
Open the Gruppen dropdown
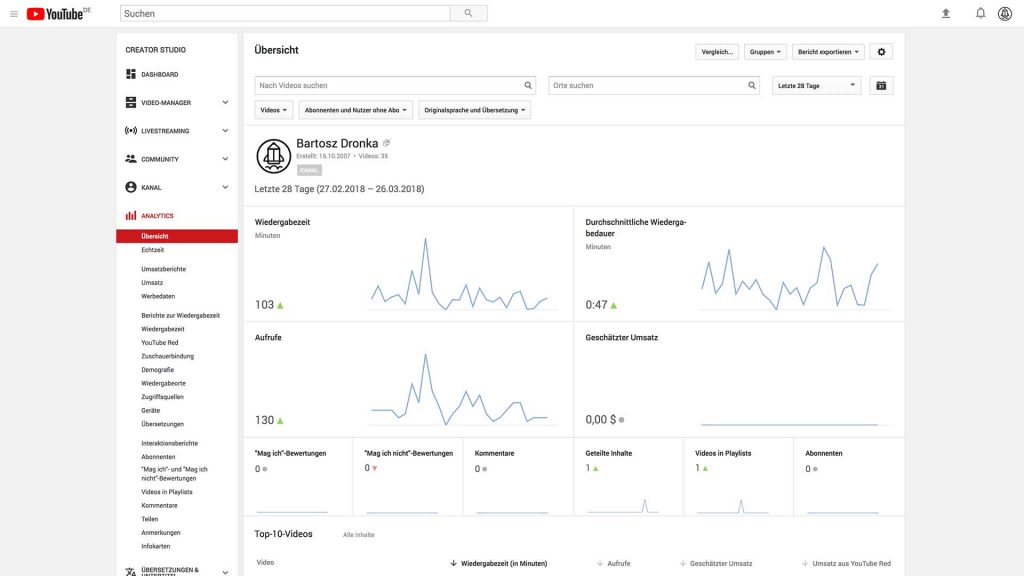pos(766,52)
